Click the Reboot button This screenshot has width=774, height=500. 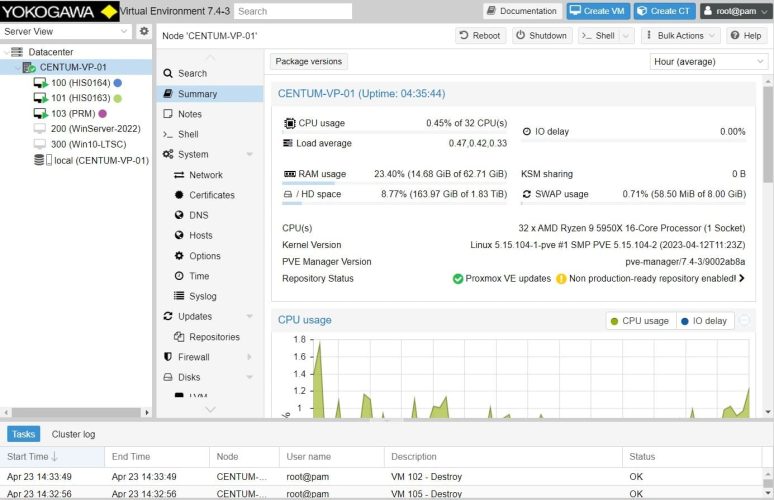(x=480, y=36)
